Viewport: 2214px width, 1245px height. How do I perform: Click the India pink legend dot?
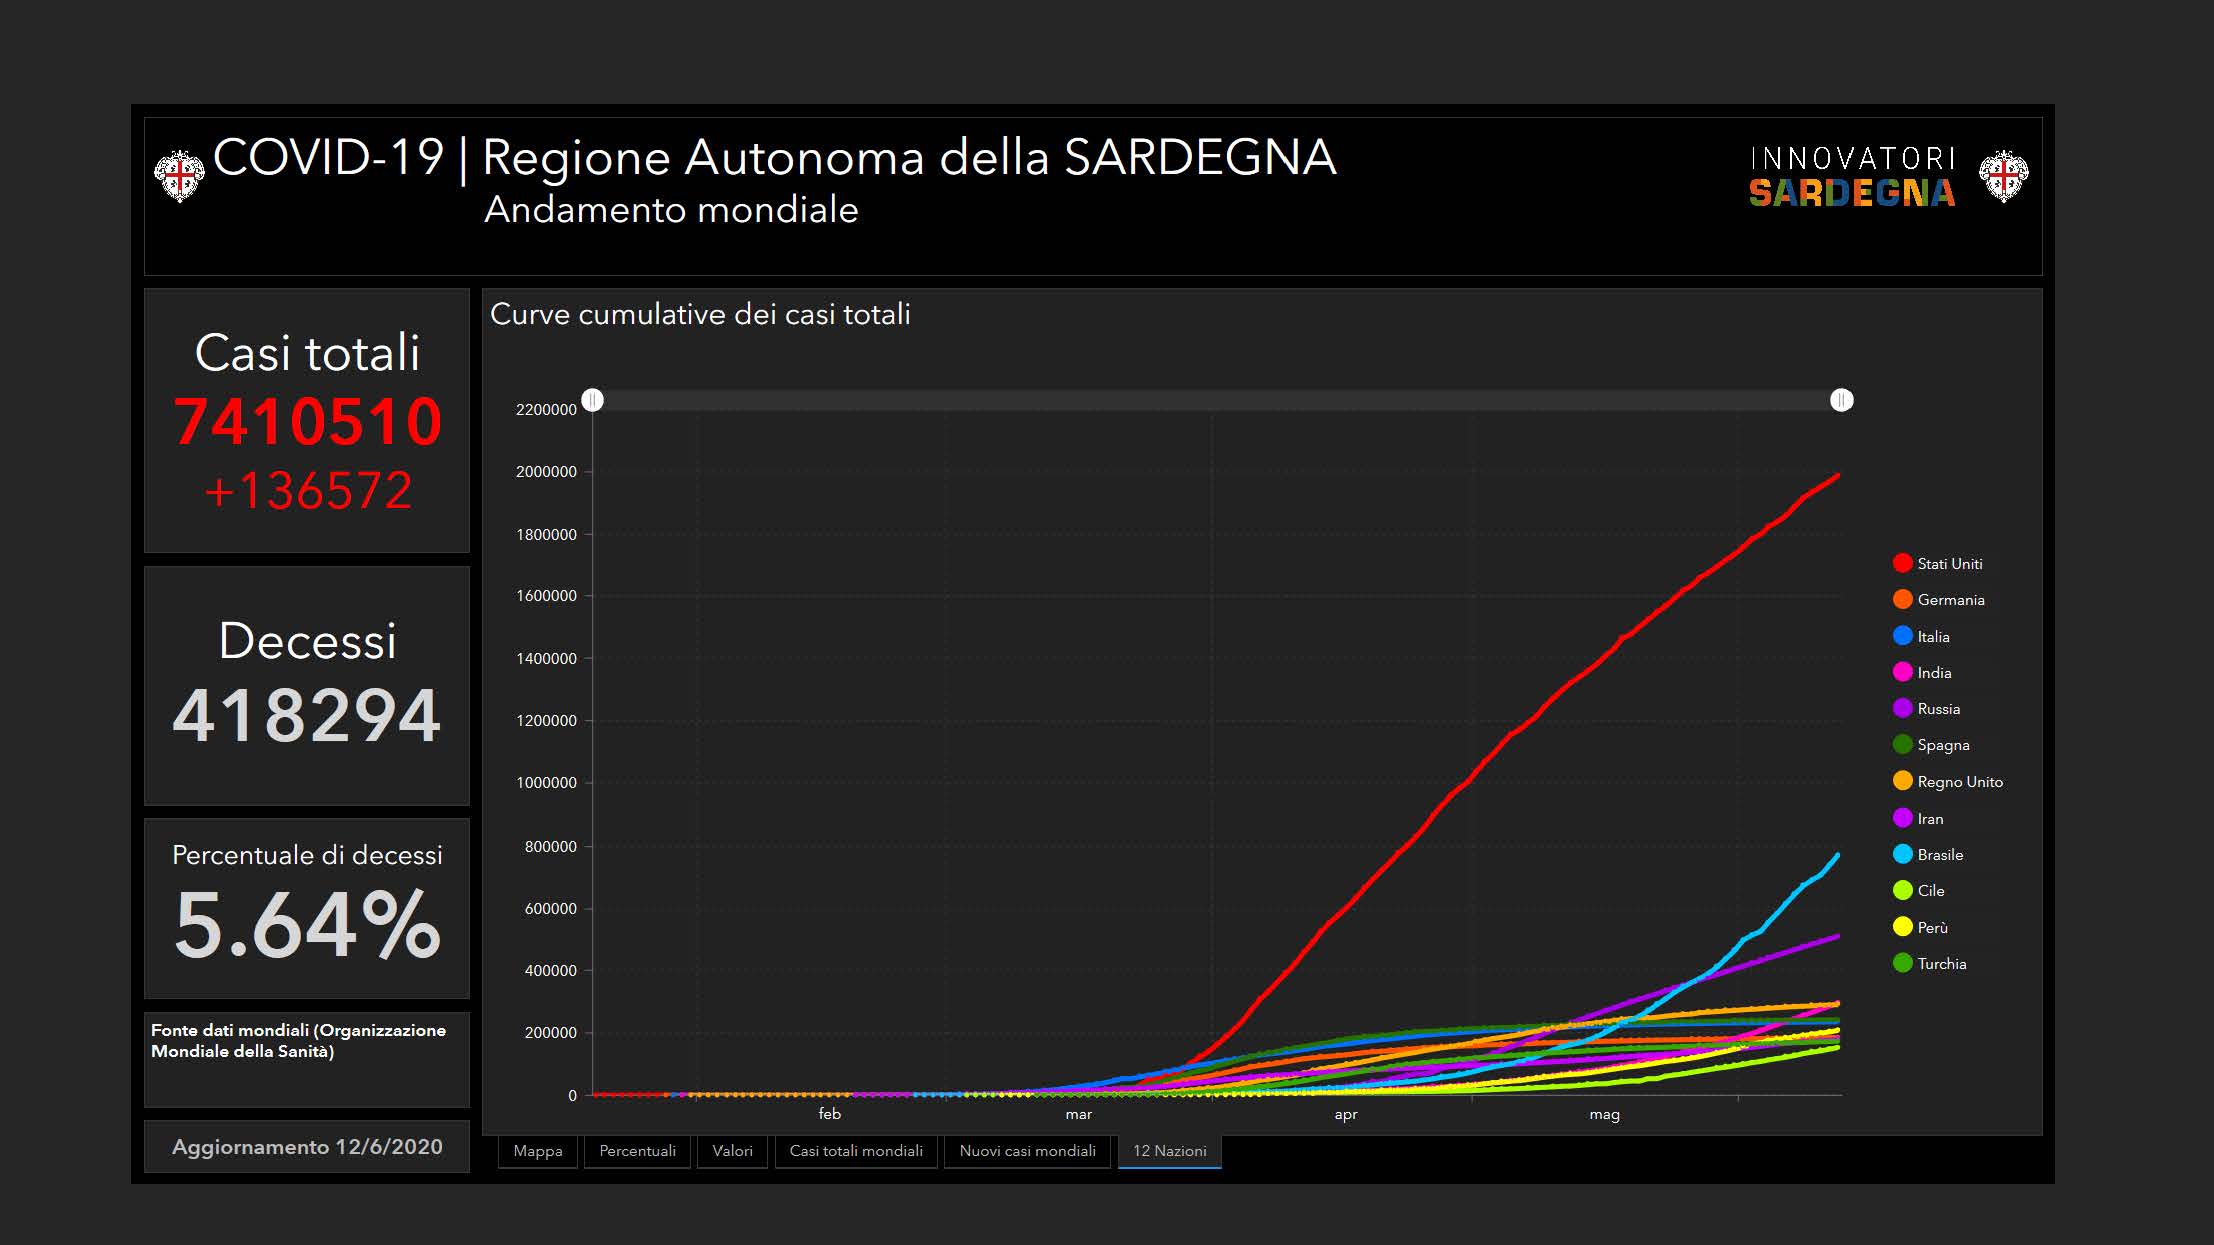[x=1902, y=672]
